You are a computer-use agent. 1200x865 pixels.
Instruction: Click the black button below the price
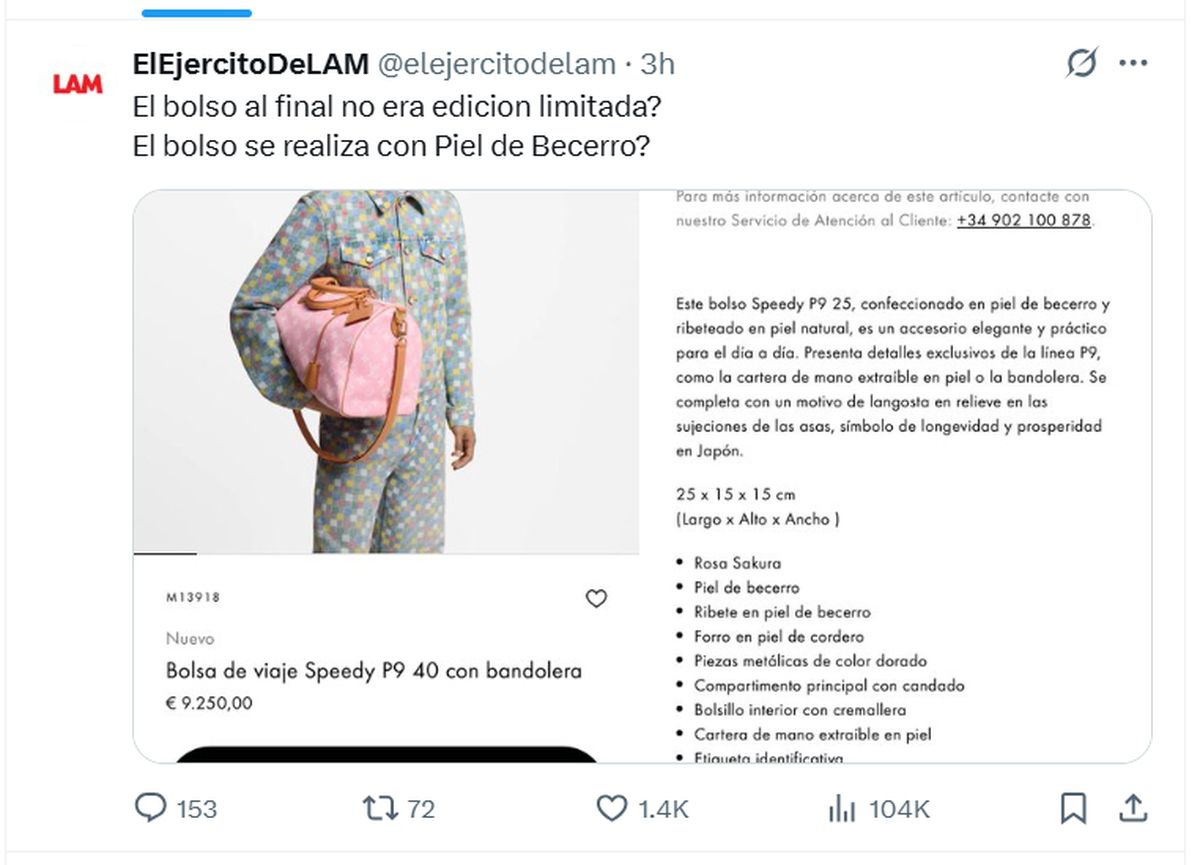tap(386, 753)
